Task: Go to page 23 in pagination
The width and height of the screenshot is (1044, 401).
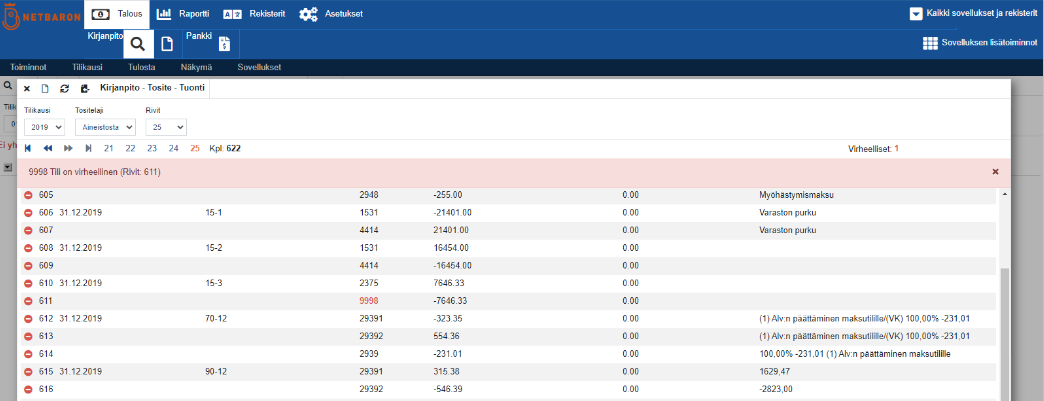Action: click(152, 148)
